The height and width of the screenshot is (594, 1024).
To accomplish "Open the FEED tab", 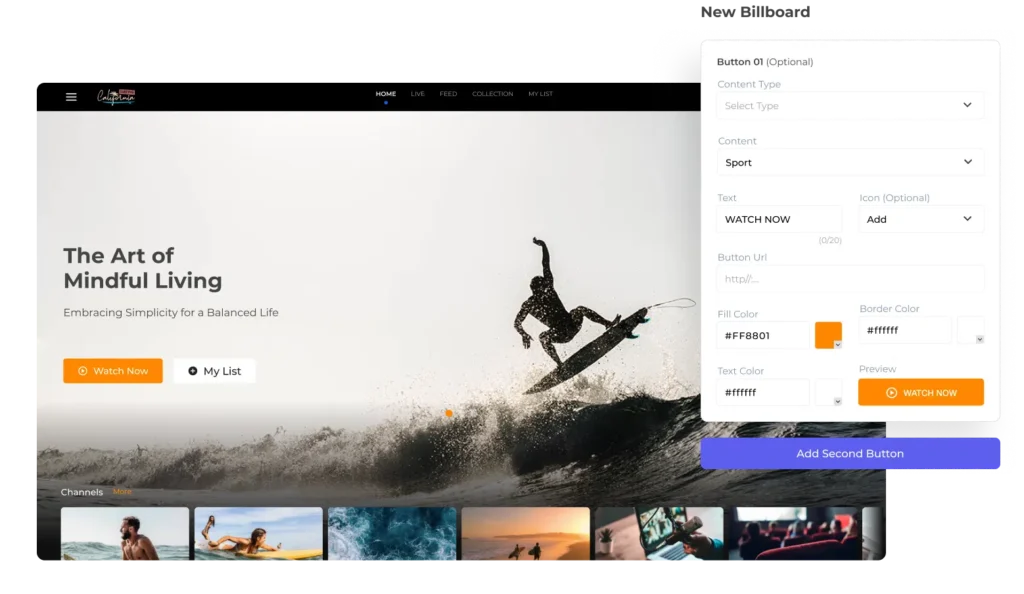I will pos(448,94).
